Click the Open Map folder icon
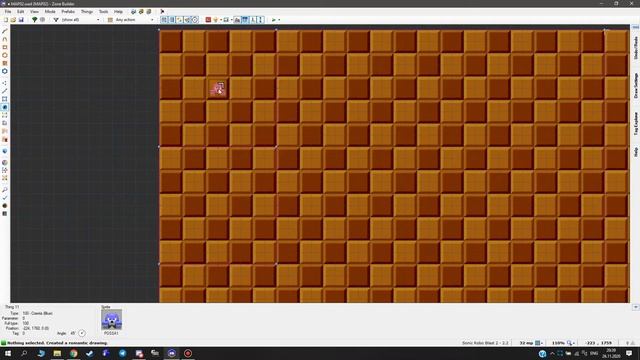The height and width of the screenshot is (360, 640). [x=13, y=20]
